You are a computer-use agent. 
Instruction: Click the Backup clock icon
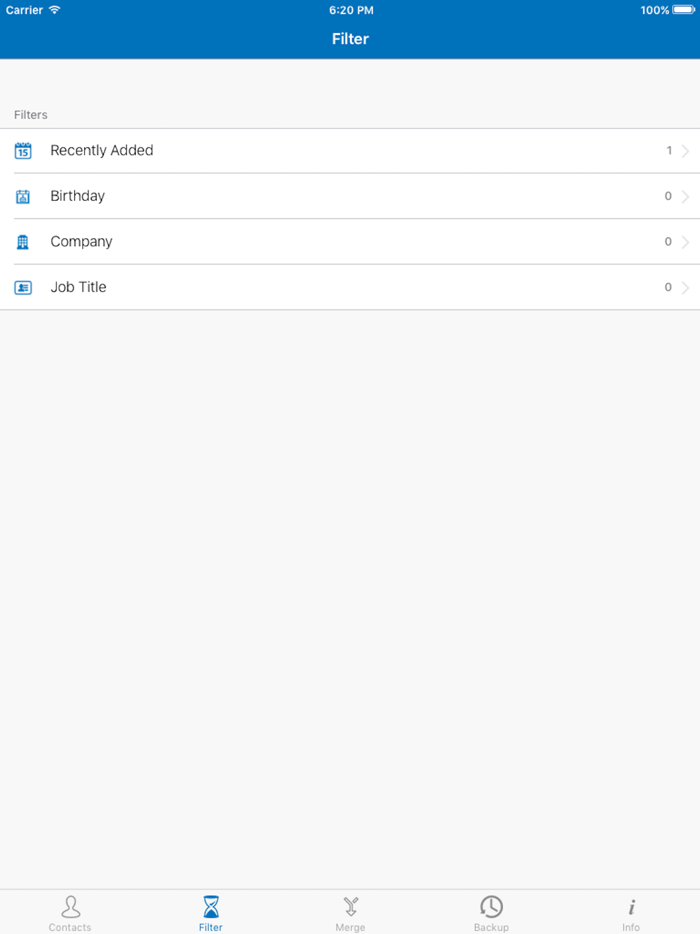[x=490, y=906]
